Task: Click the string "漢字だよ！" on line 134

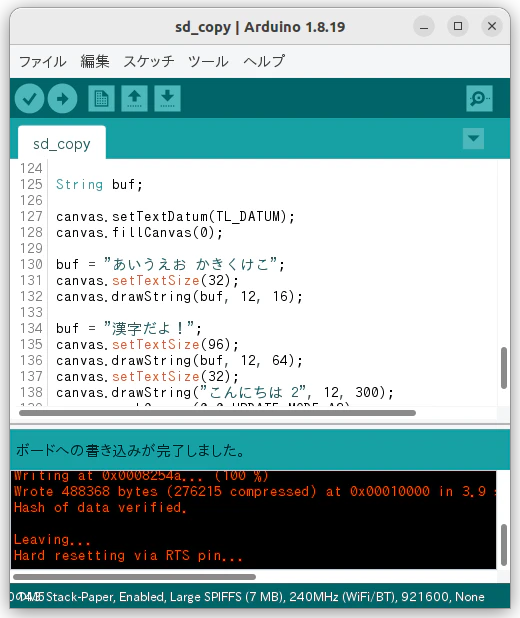Action: [149, 328]
